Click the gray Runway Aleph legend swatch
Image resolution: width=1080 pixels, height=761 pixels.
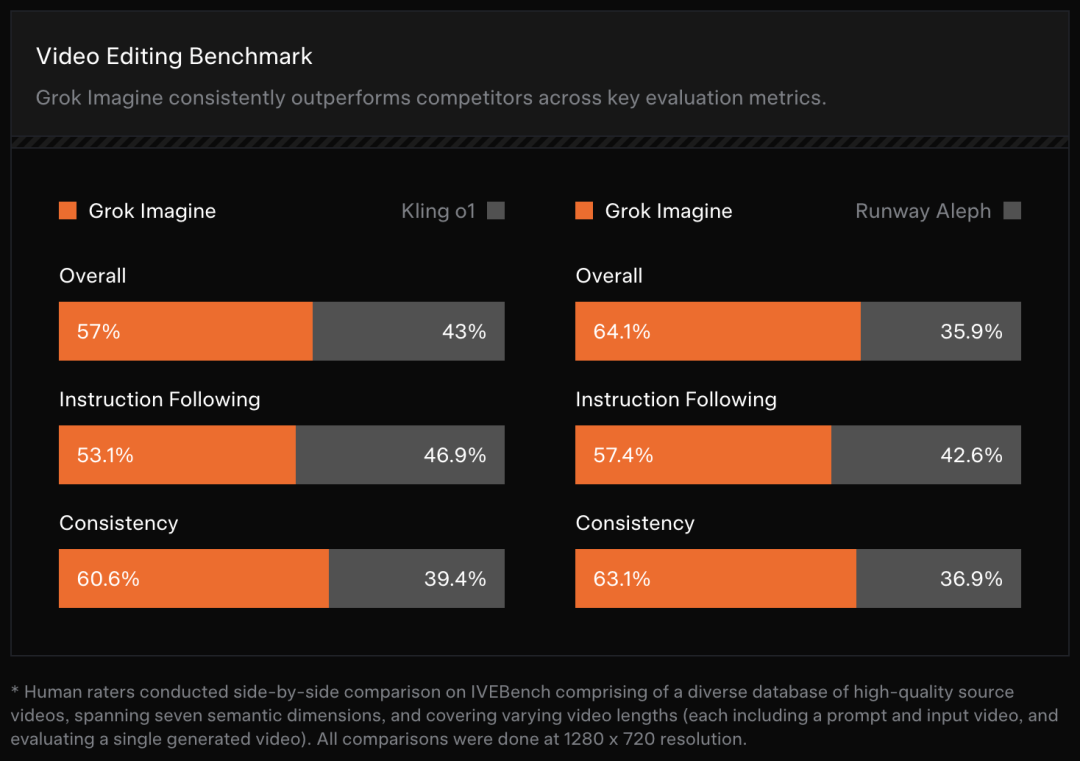point(1012,211)
